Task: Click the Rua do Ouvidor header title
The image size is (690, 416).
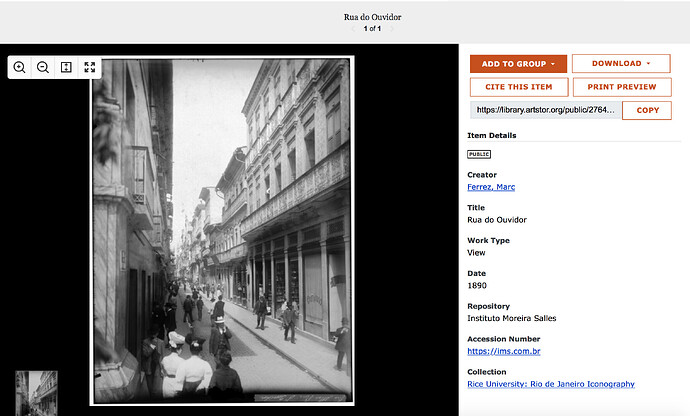Action: point(372,17)
